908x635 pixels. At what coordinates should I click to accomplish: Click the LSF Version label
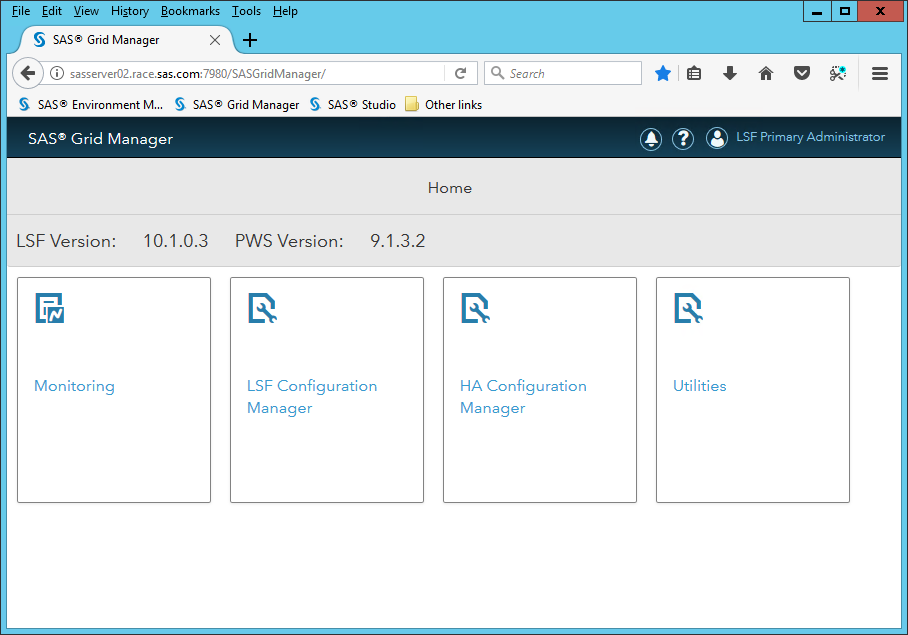click(x=66, y=241)
